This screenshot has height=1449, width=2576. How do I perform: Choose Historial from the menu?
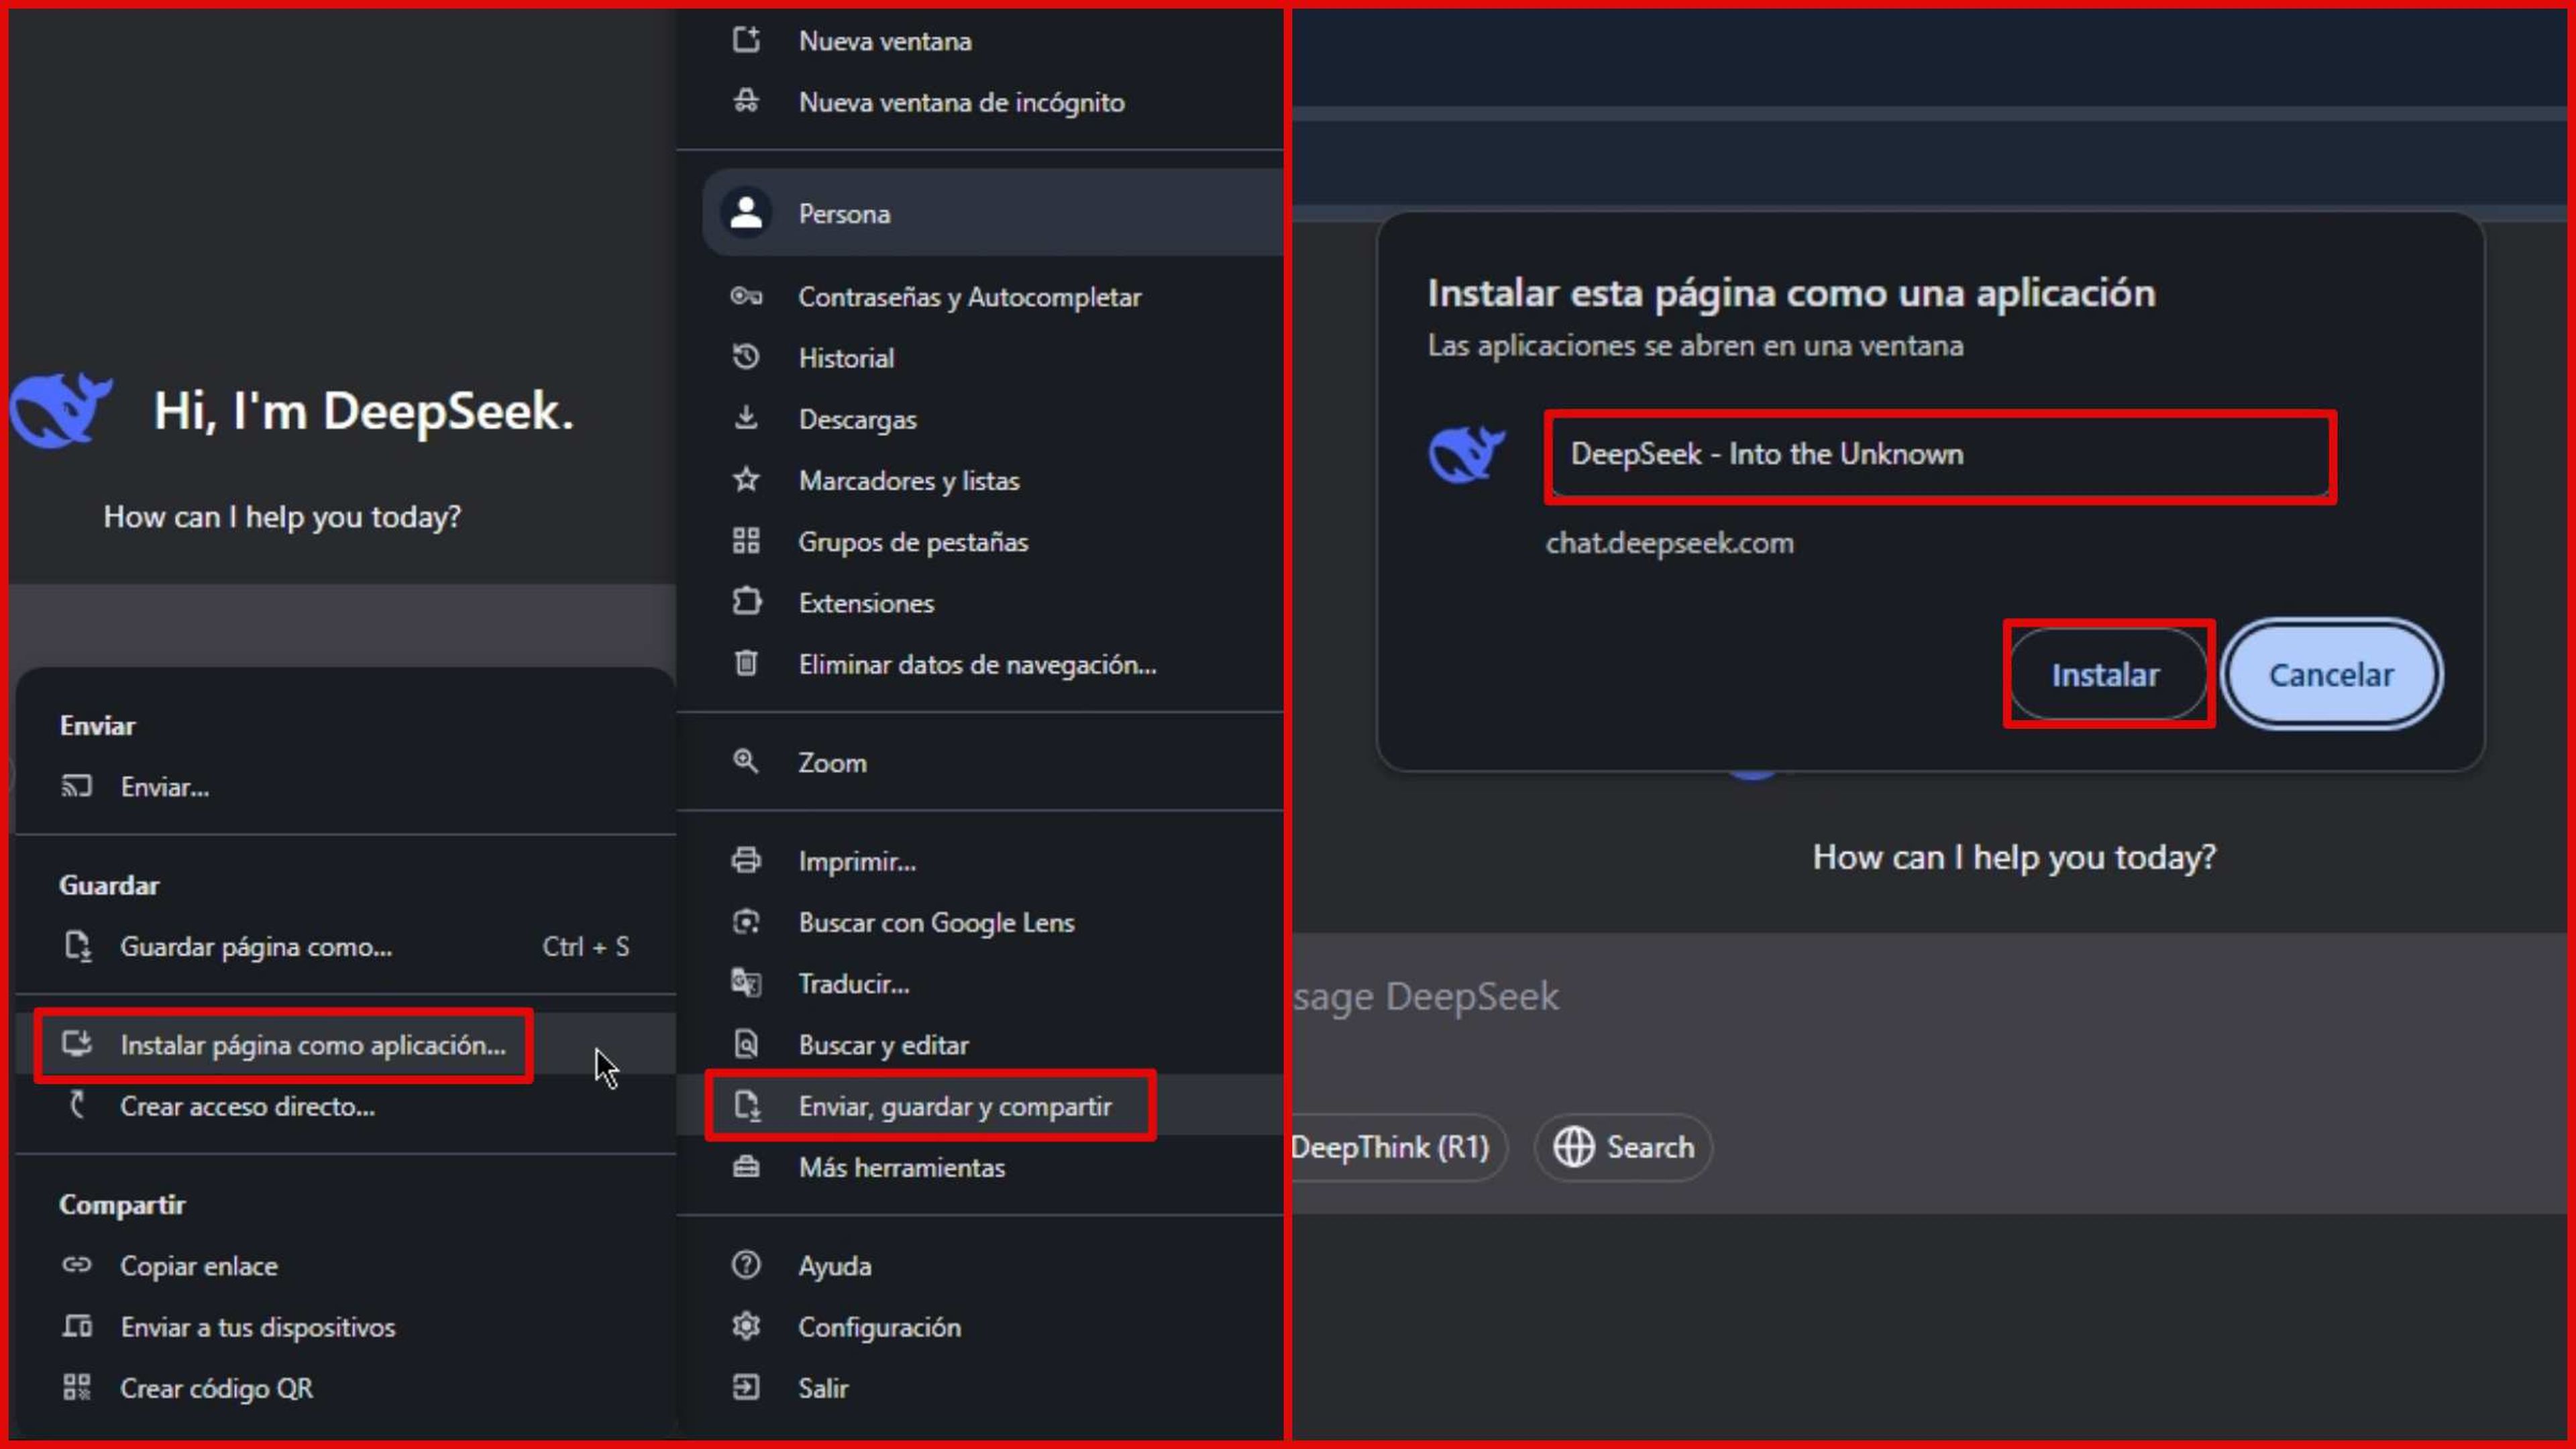point(980,357)
